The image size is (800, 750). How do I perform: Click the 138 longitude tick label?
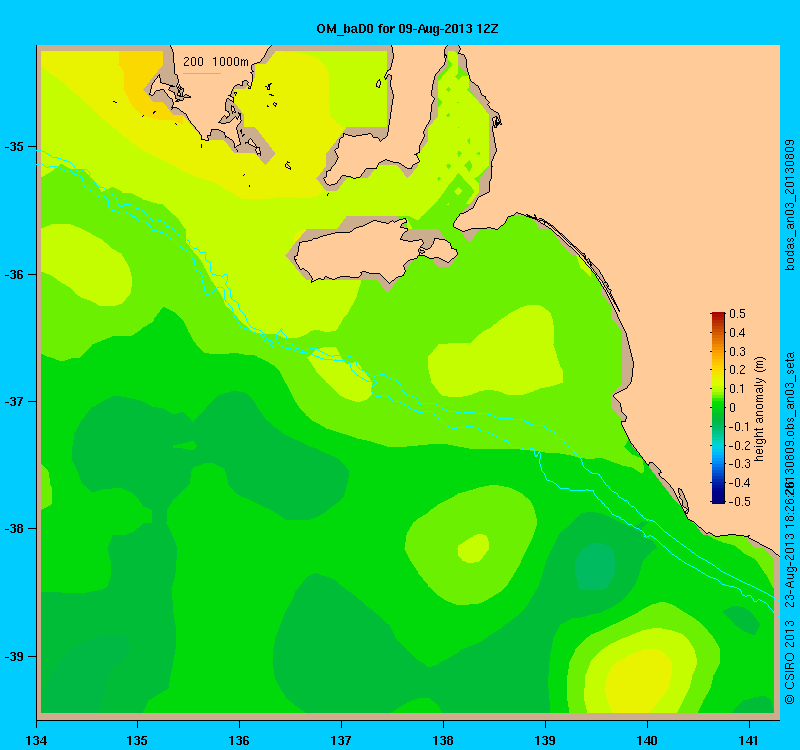point(443,740)
